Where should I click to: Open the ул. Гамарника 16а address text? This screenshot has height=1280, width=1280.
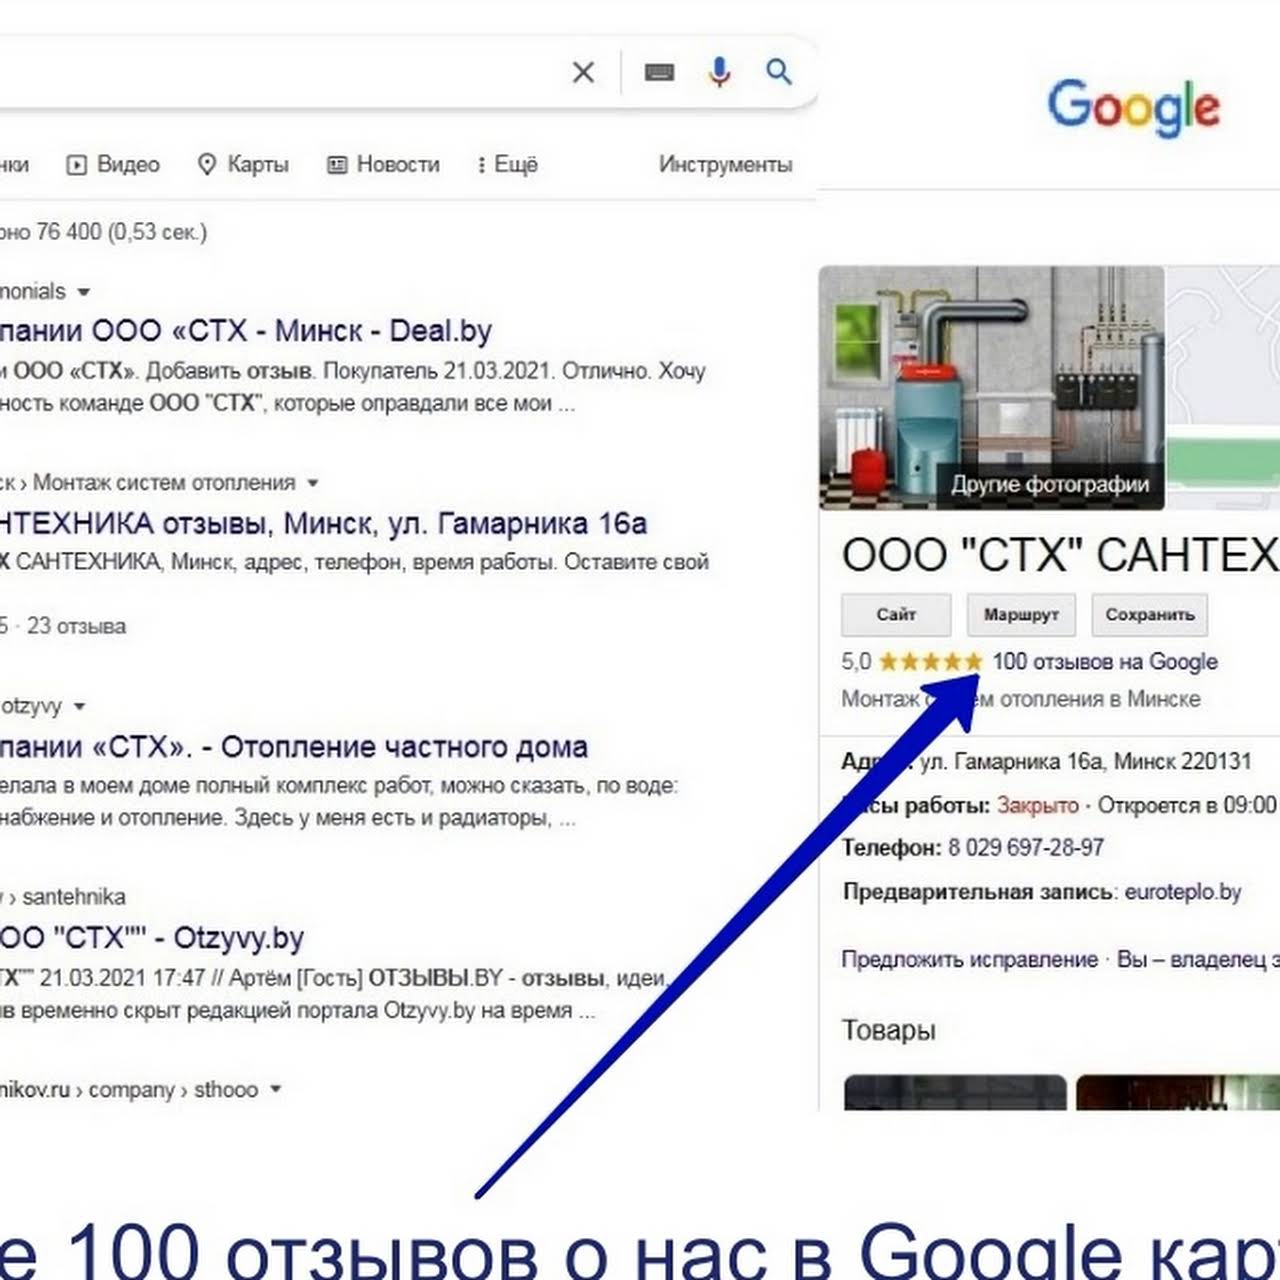1085,762
